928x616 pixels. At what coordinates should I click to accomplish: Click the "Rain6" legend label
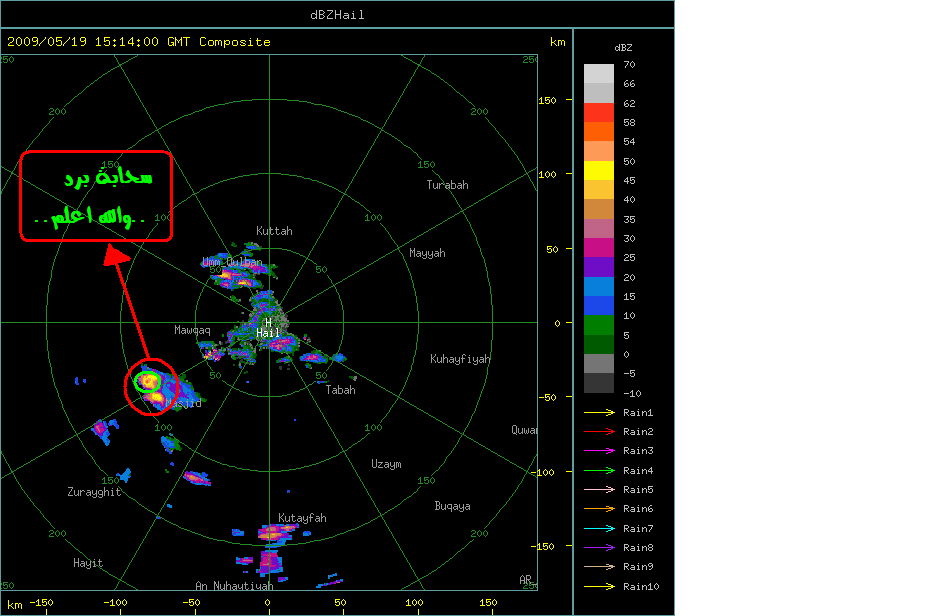[x=638, y=508]
